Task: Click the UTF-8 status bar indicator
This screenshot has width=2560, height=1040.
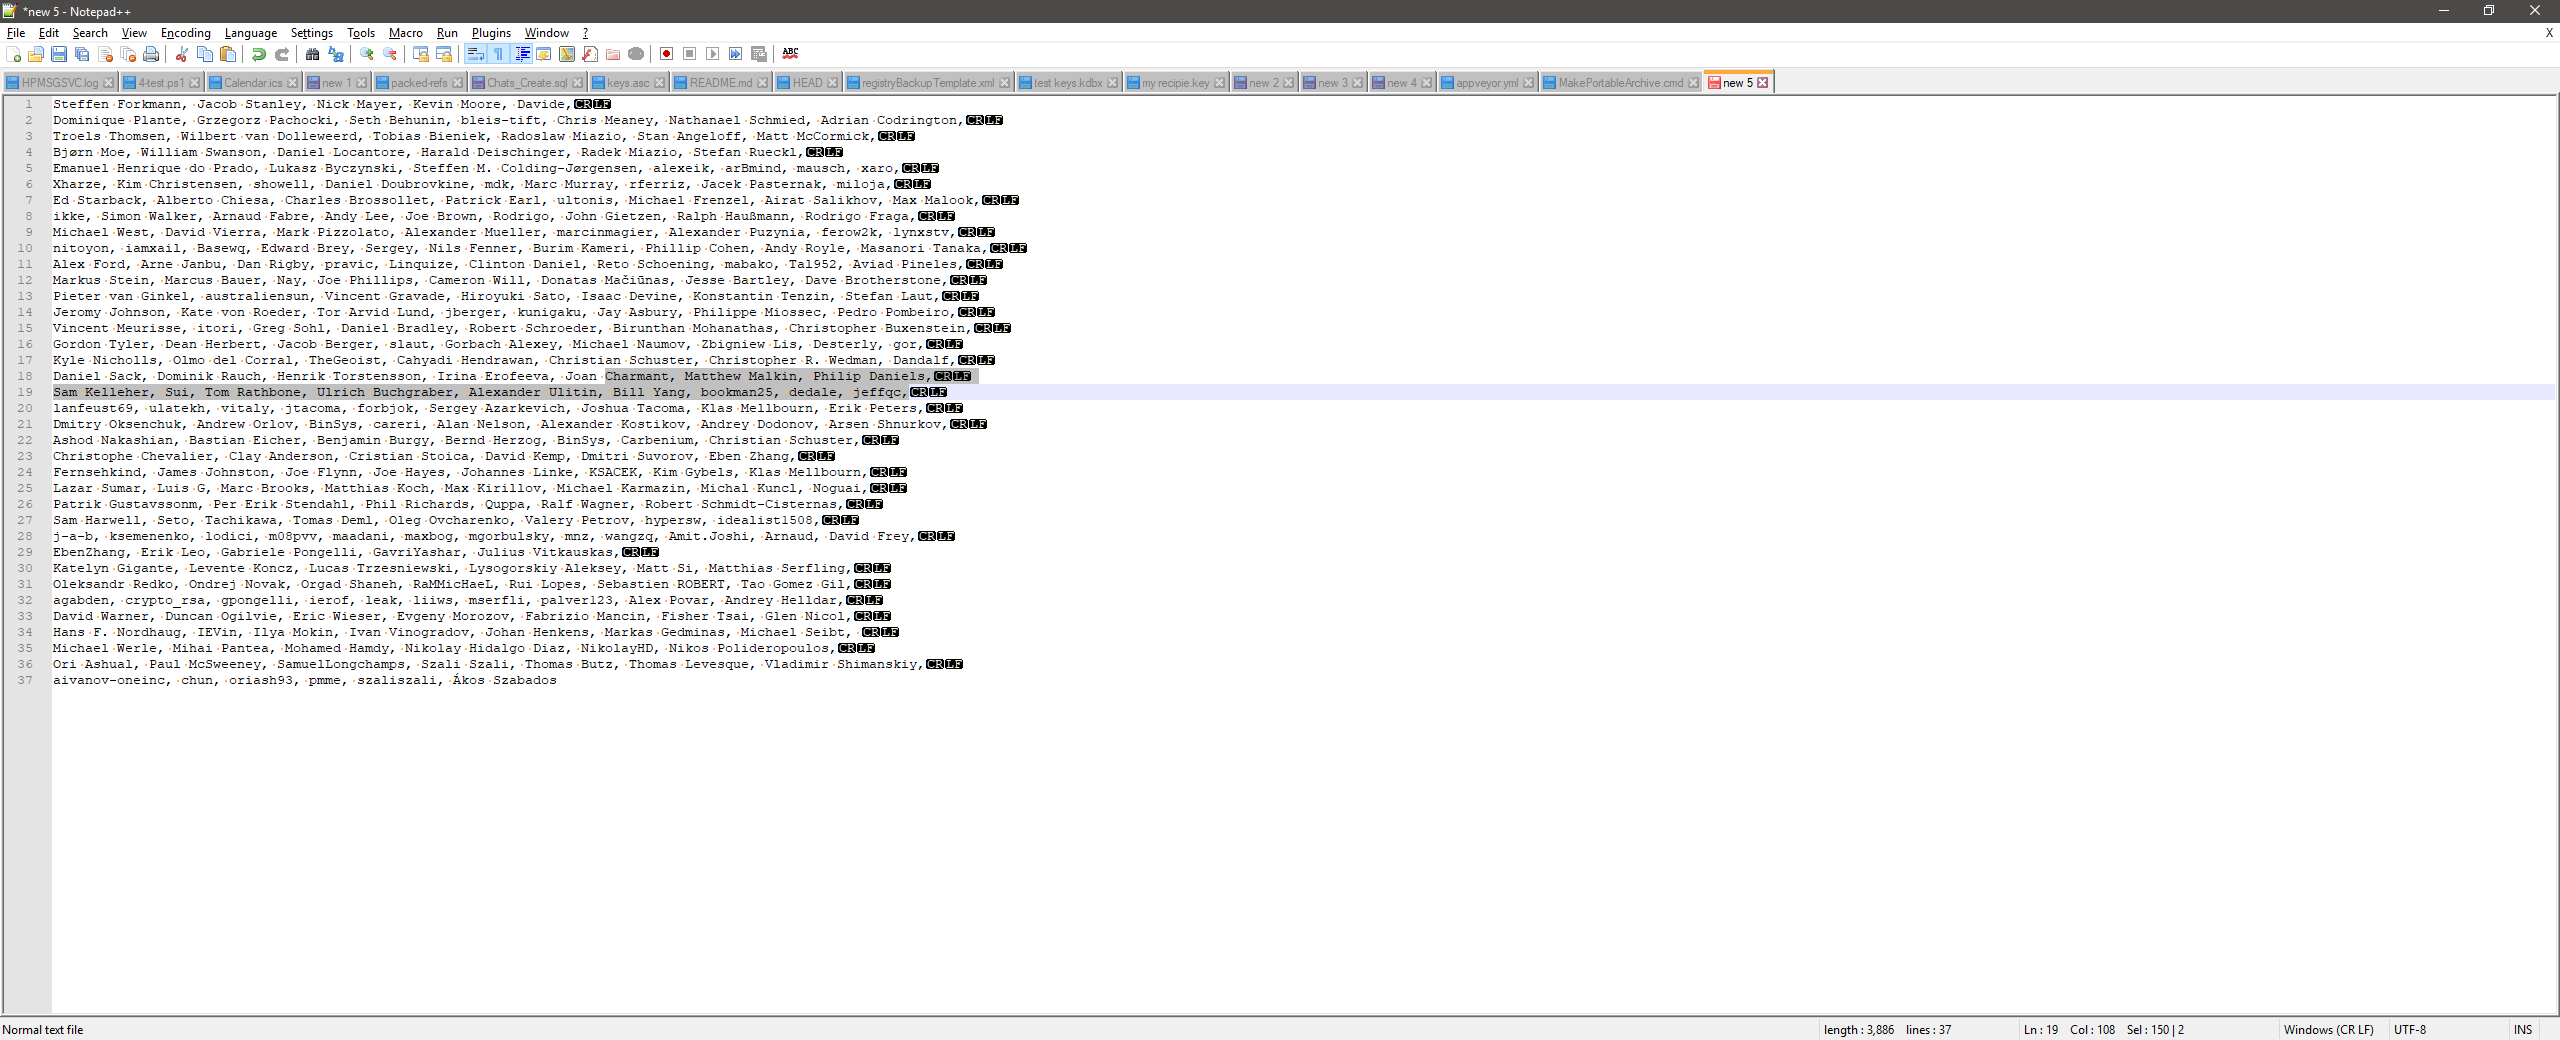Action: [2412, 1029]
